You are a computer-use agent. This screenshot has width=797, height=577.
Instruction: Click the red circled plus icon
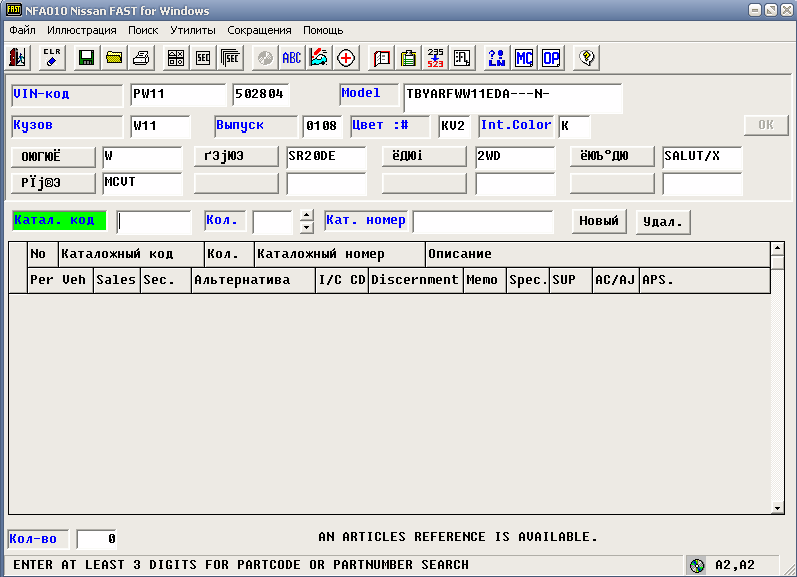pyautogui.click(x=346, y=57)
